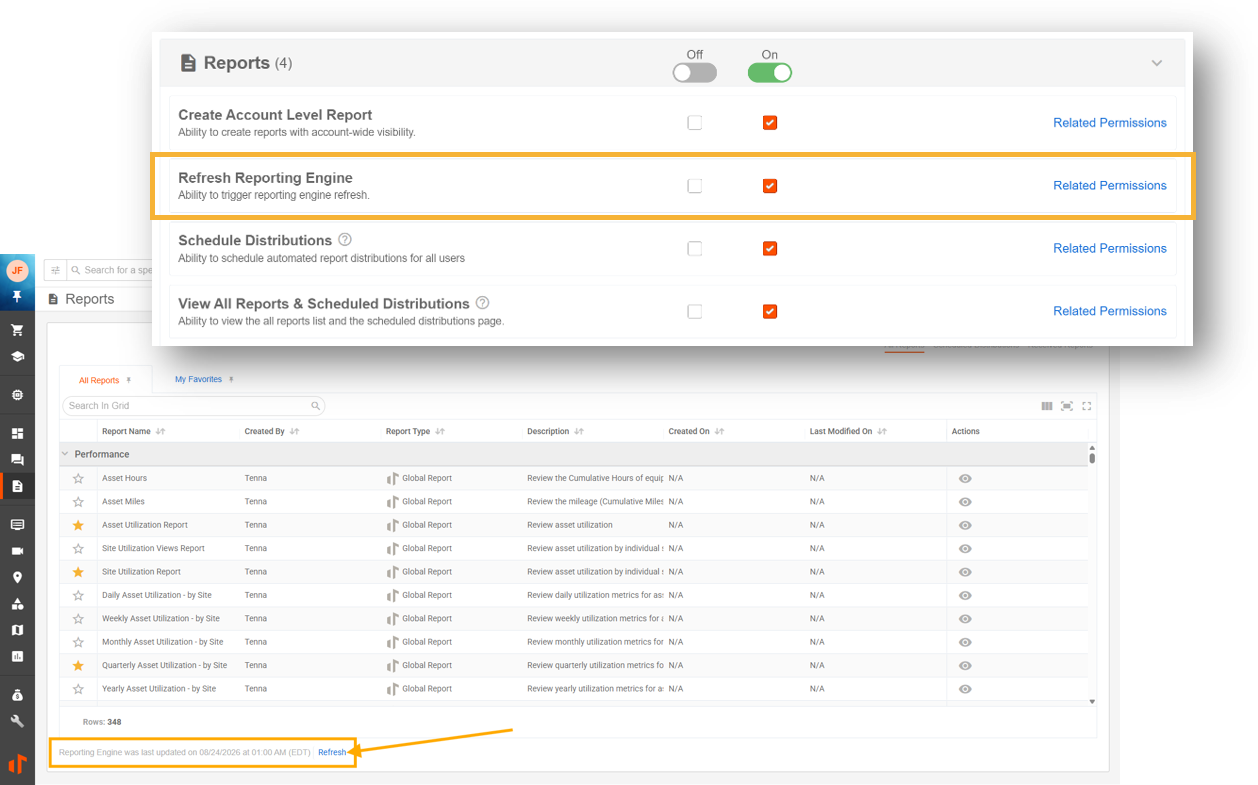Click the fit-to-screen grid icon
Image resolution: width=1258 pixels, height=785 pixels.
[x=1067, y=406]
